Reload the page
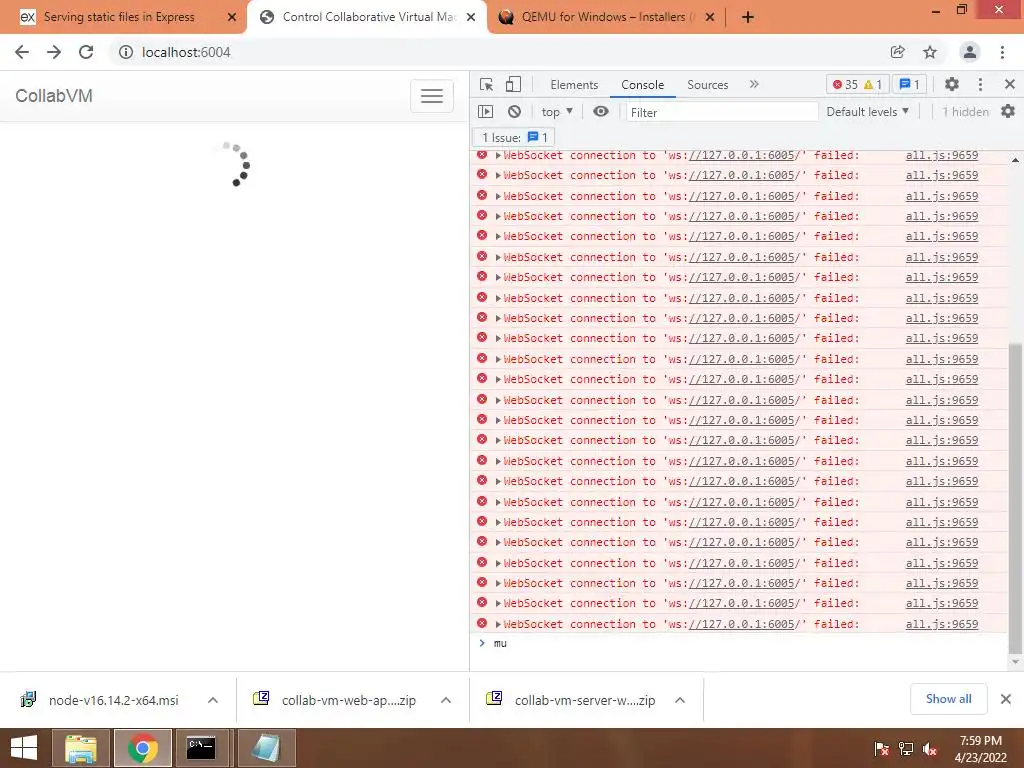This screenshot has height=768, width=1024. click(x=86, y=52)
